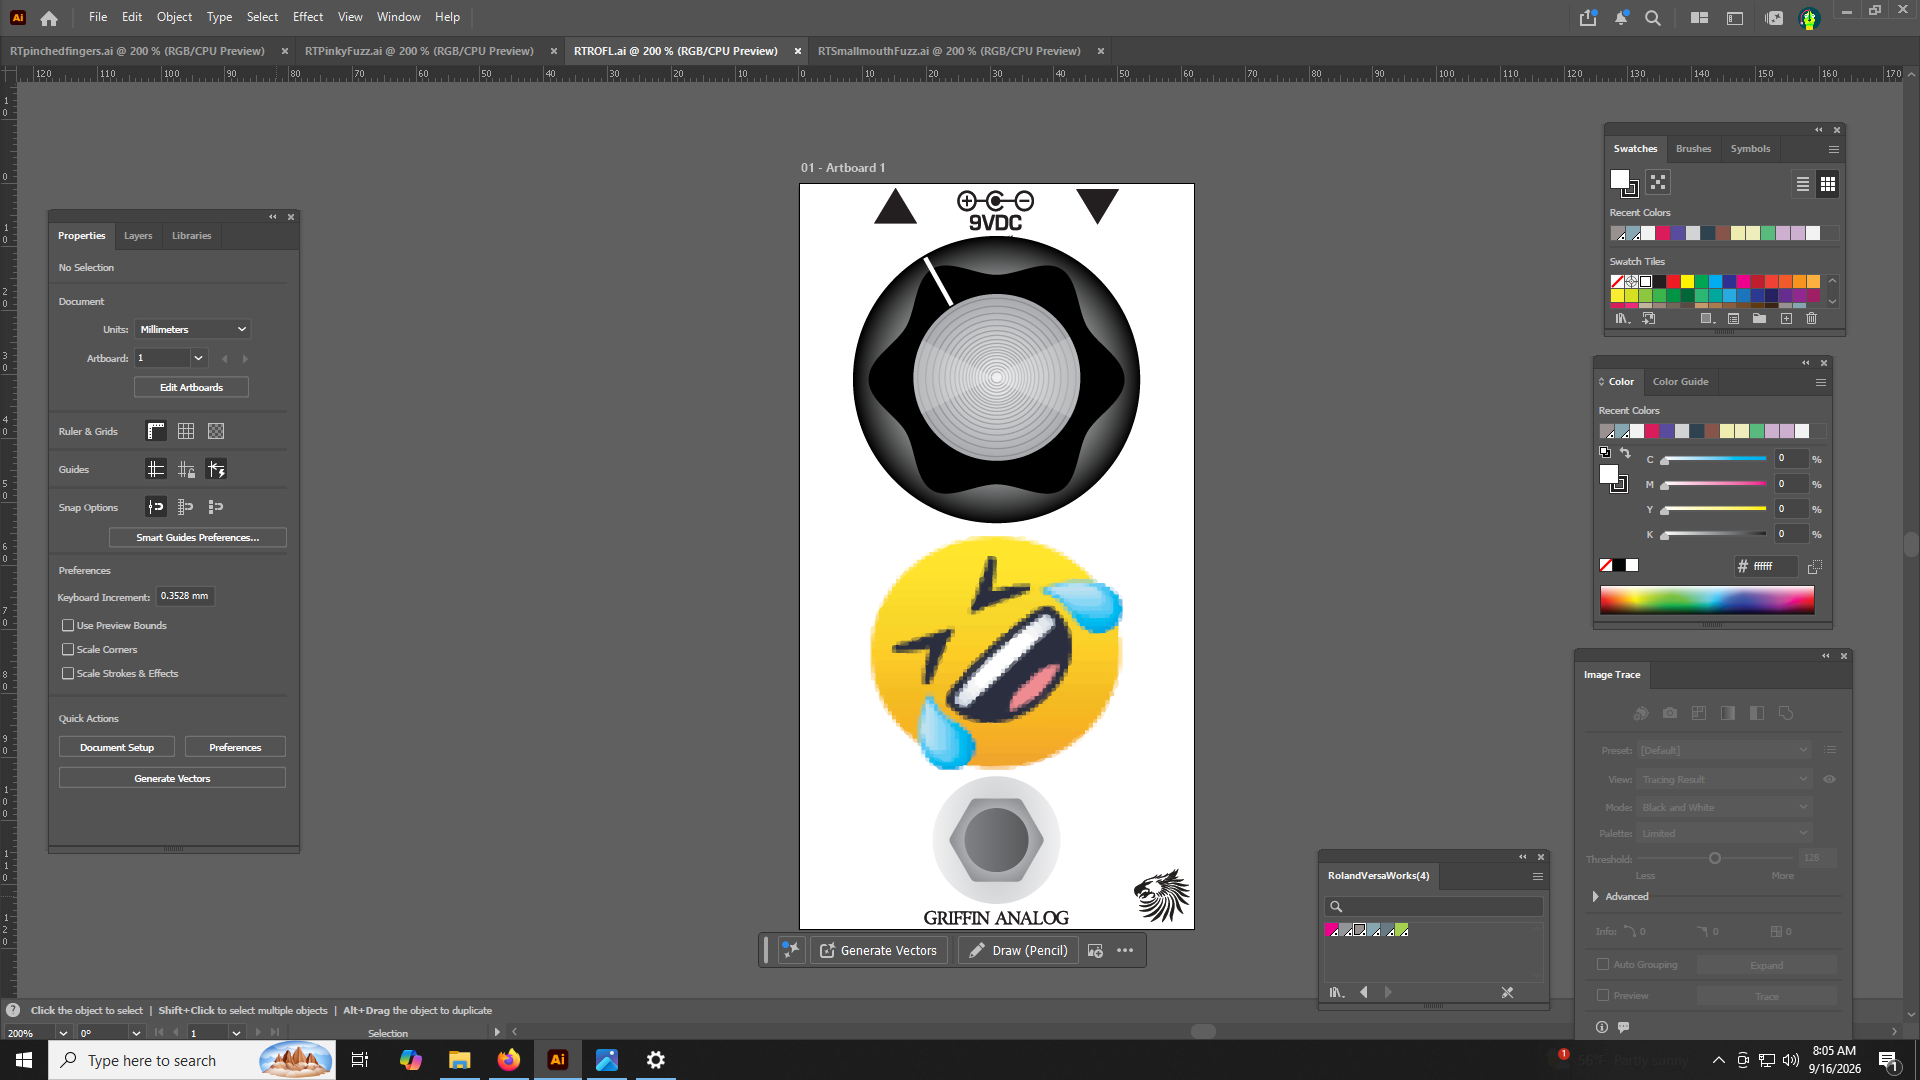Click the Keyboard Increment field

(x=185, y=597)
